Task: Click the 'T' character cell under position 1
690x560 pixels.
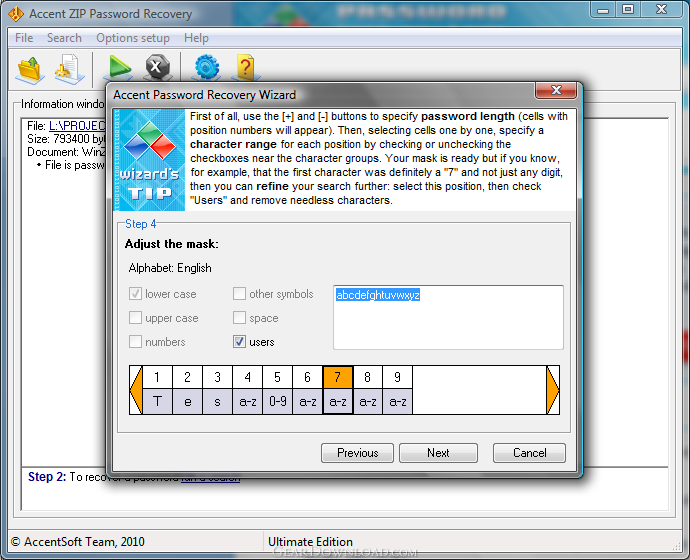Action: pyautogui.click(x=157, y=402)
